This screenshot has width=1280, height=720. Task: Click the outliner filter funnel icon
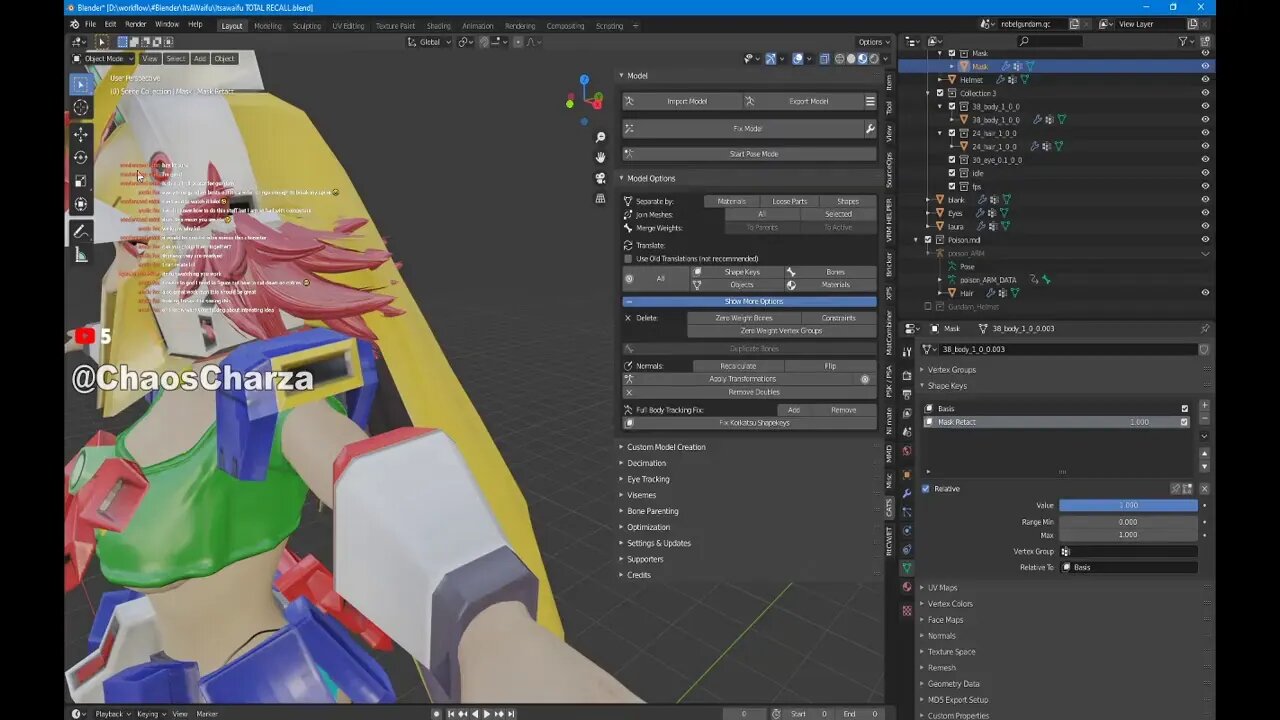tap(1183, 41)
